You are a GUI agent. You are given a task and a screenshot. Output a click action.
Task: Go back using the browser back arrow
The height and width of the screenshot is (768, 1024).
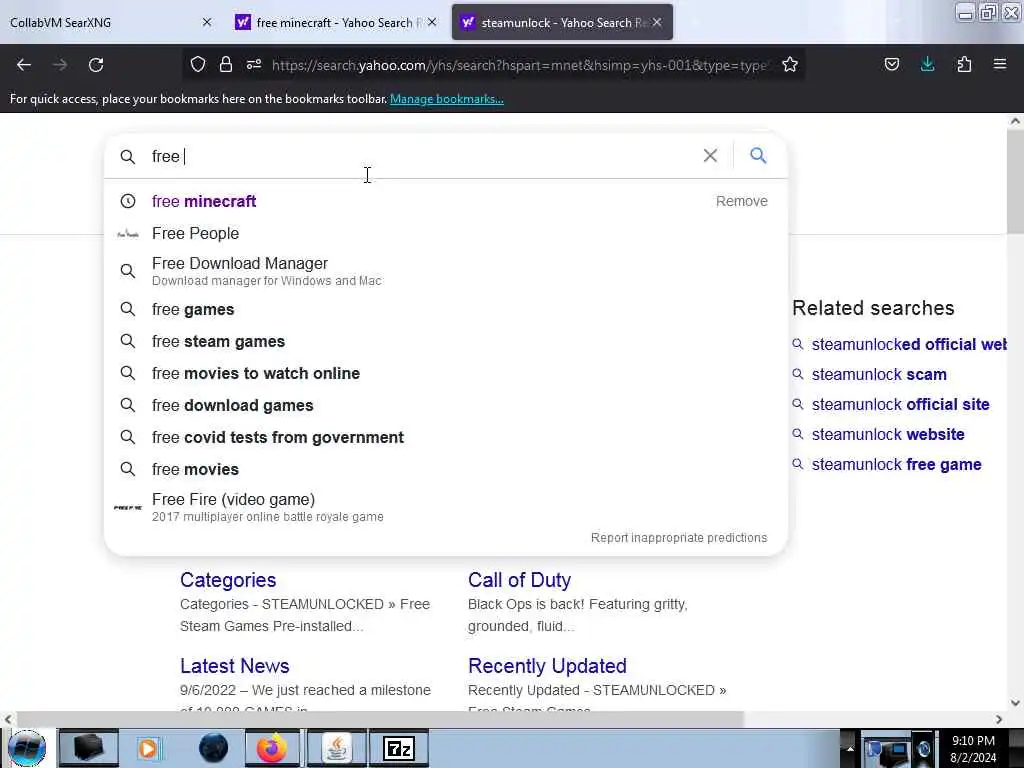(24, 65)
